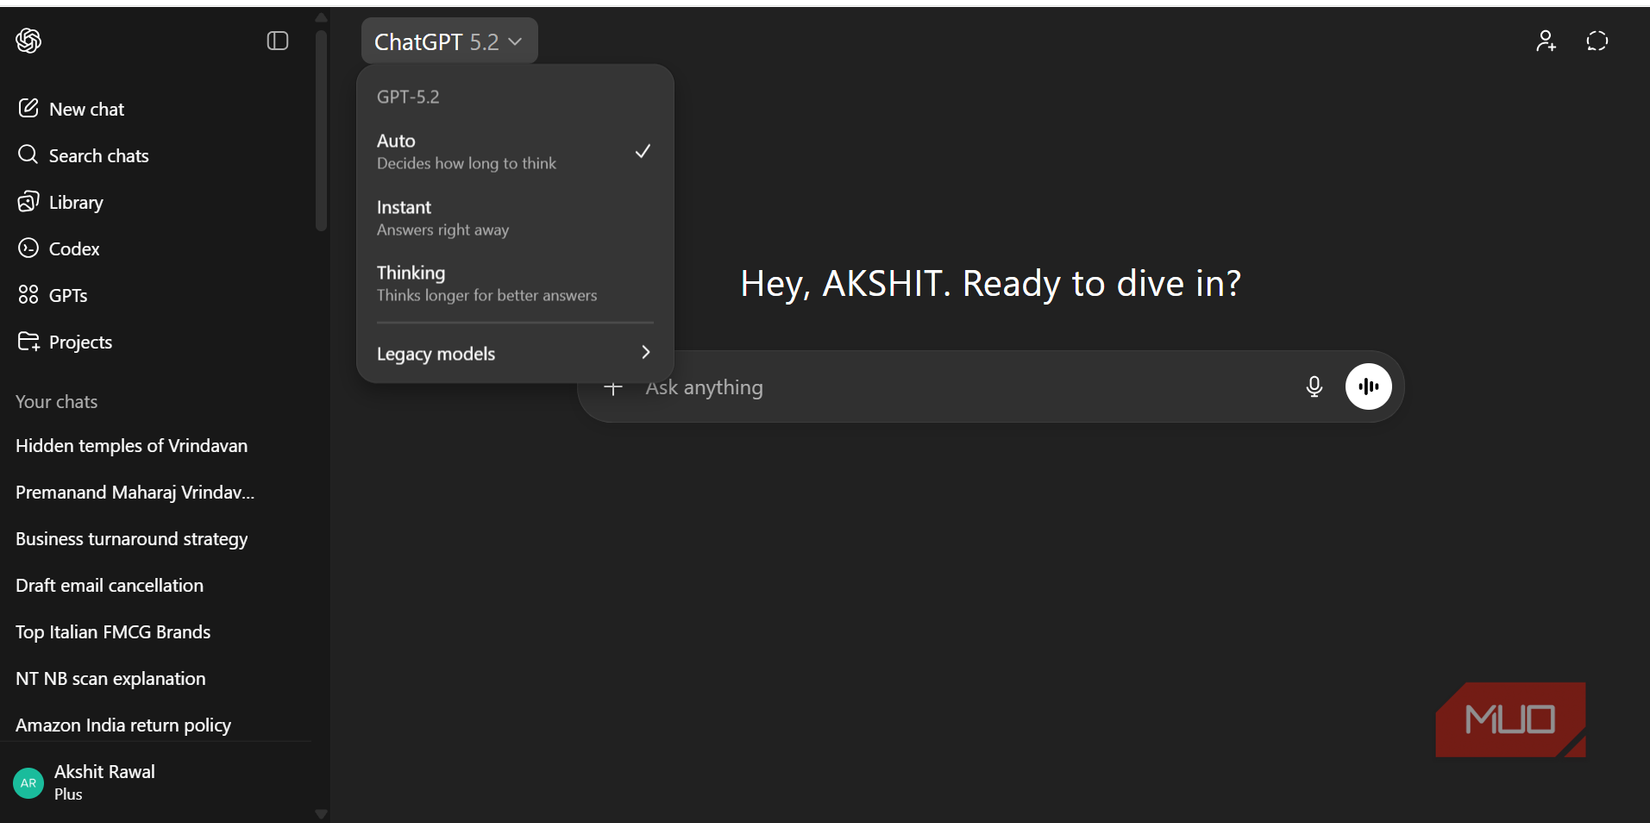Click the add people icon

tap(1546, 41)
